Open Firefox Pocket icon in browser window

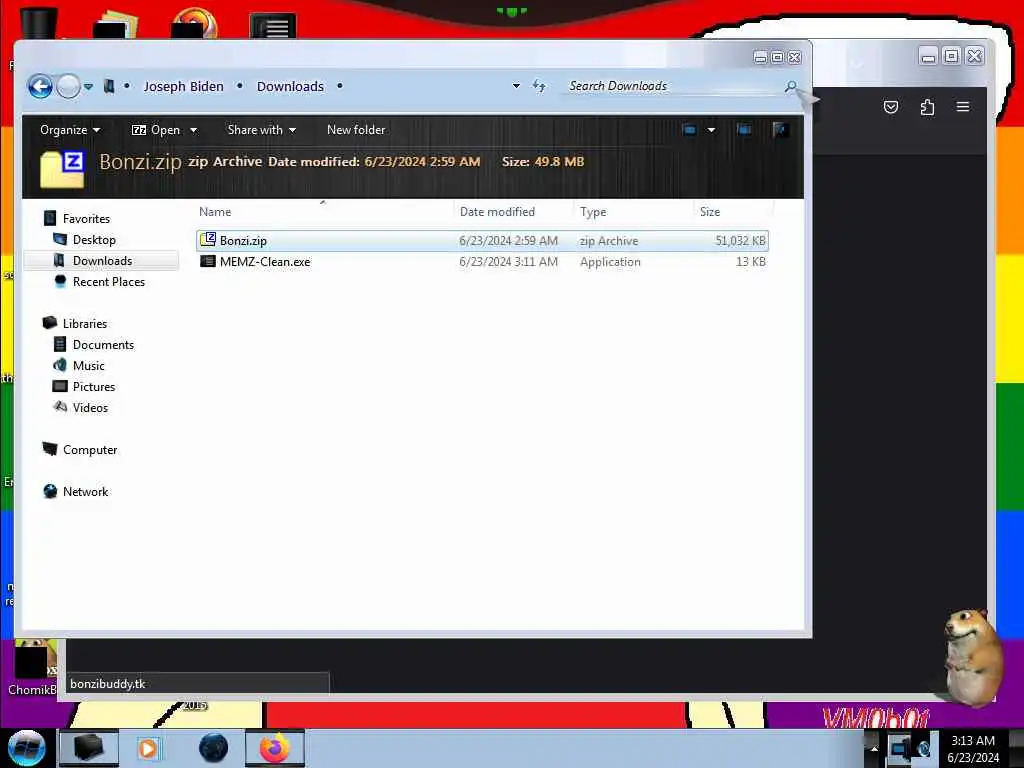[891, 107]
